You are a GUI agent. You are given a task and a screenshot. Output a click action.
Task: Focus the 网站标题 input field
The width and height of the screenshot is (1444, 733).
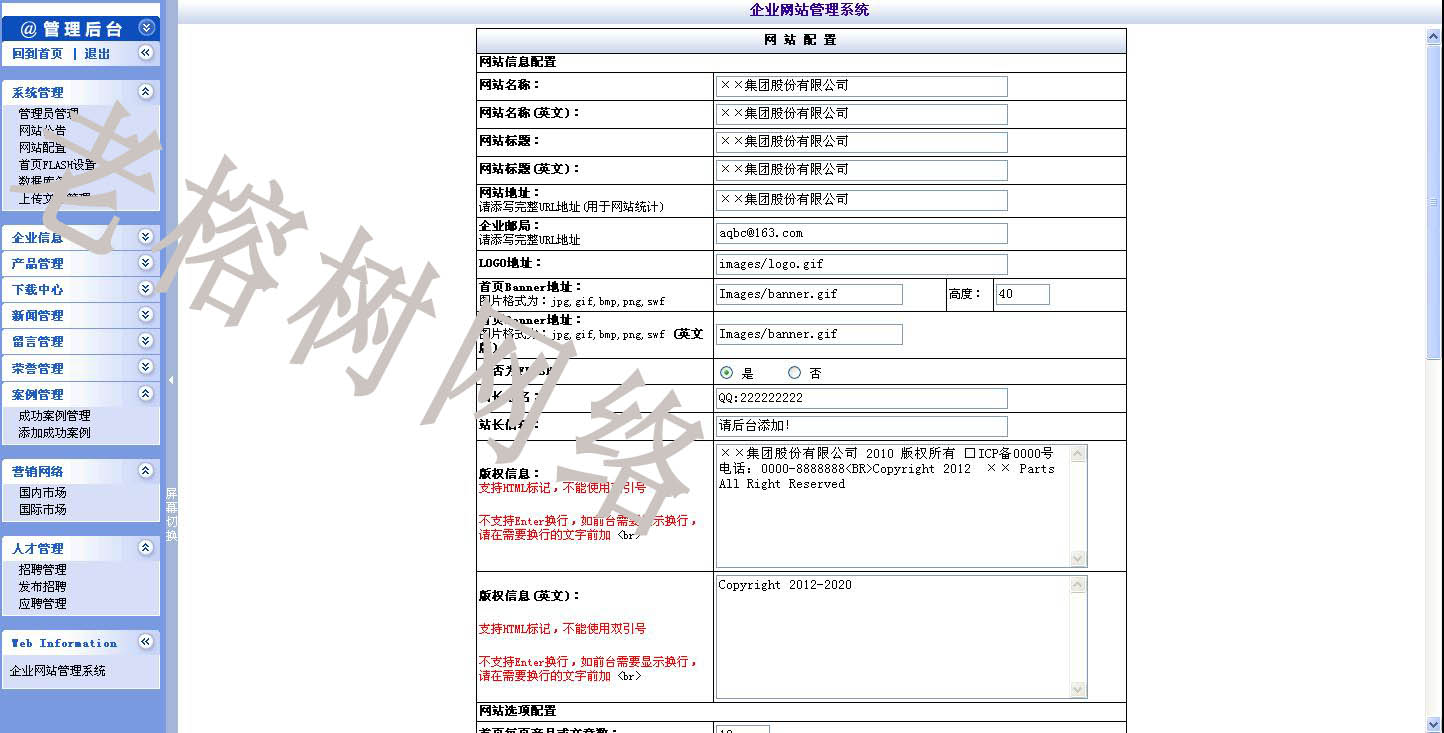click(x=861, y=142)
